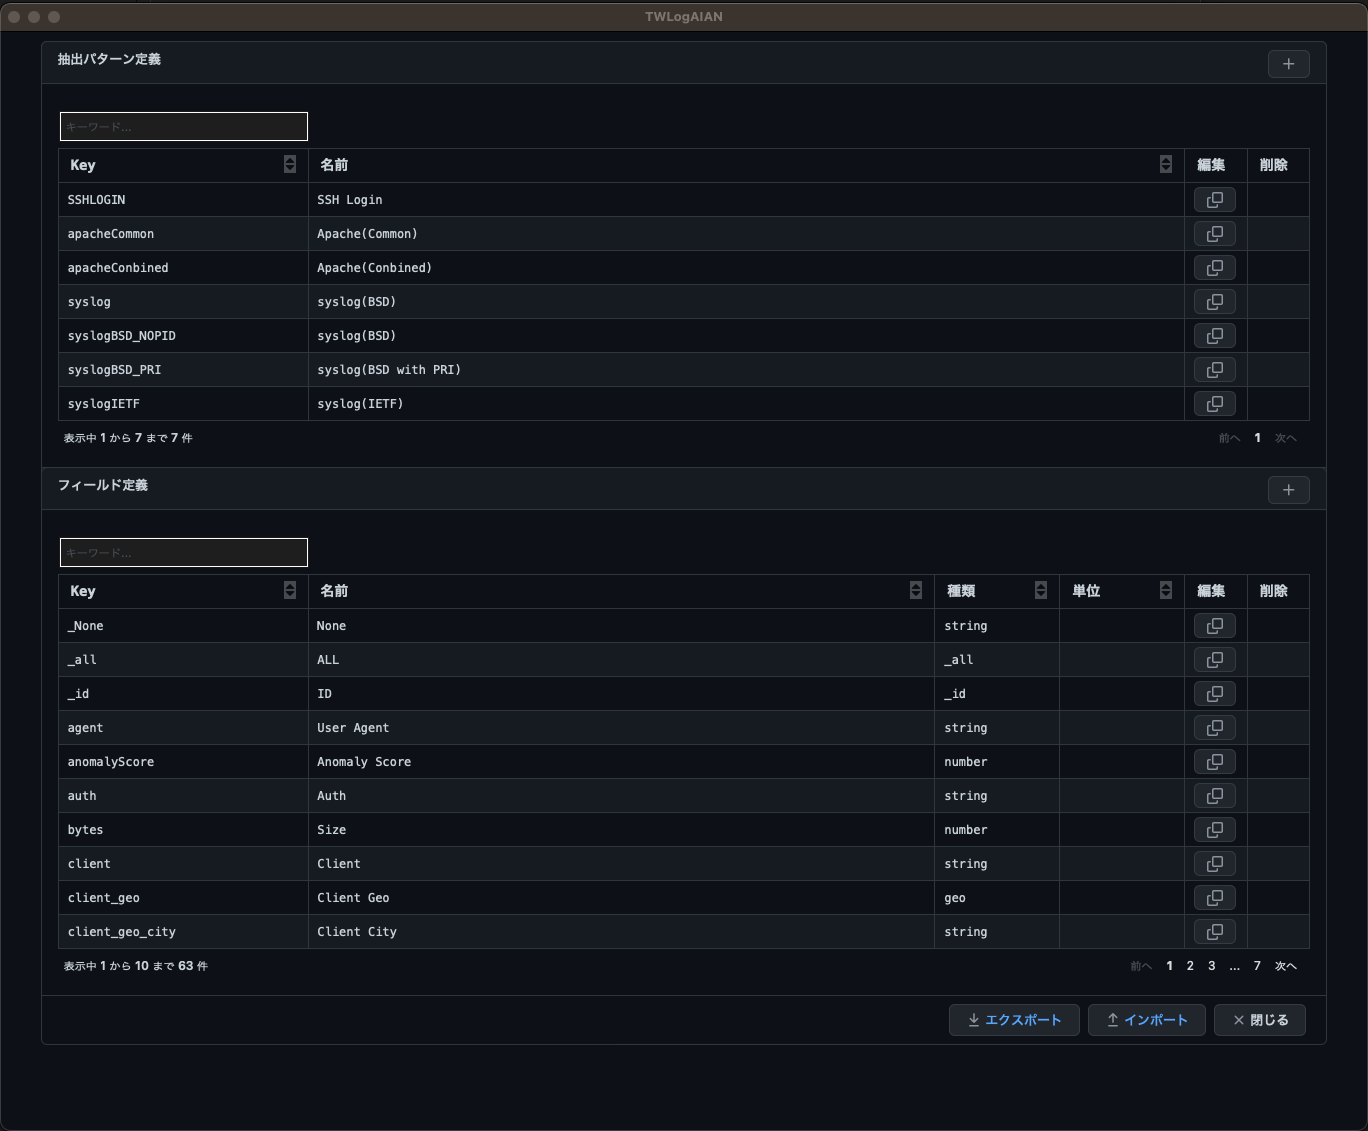Open edit for the bytes field

(1214, 830)
